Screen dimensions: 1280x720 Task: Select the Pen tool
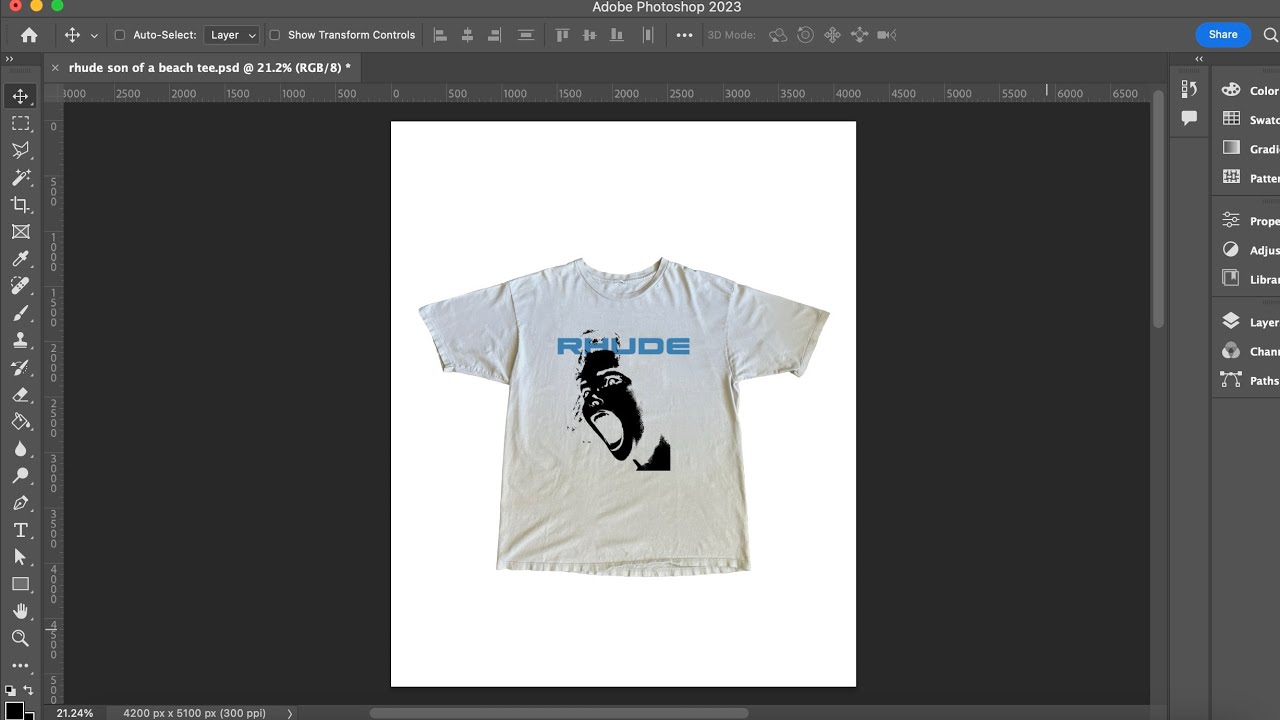pyautogui.click(x=20, y=502)
